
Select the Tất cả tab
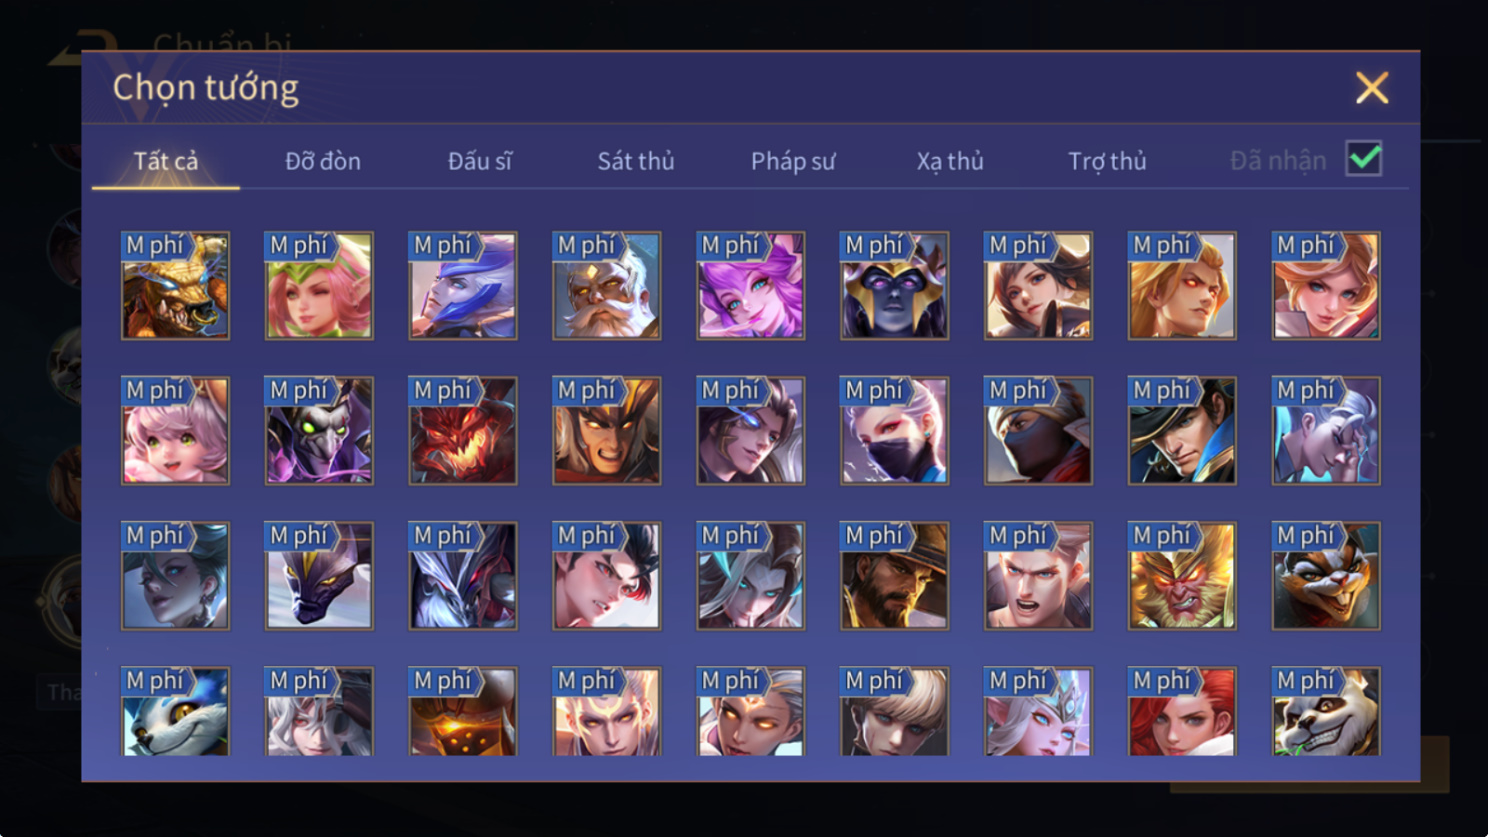coord(166,161)
